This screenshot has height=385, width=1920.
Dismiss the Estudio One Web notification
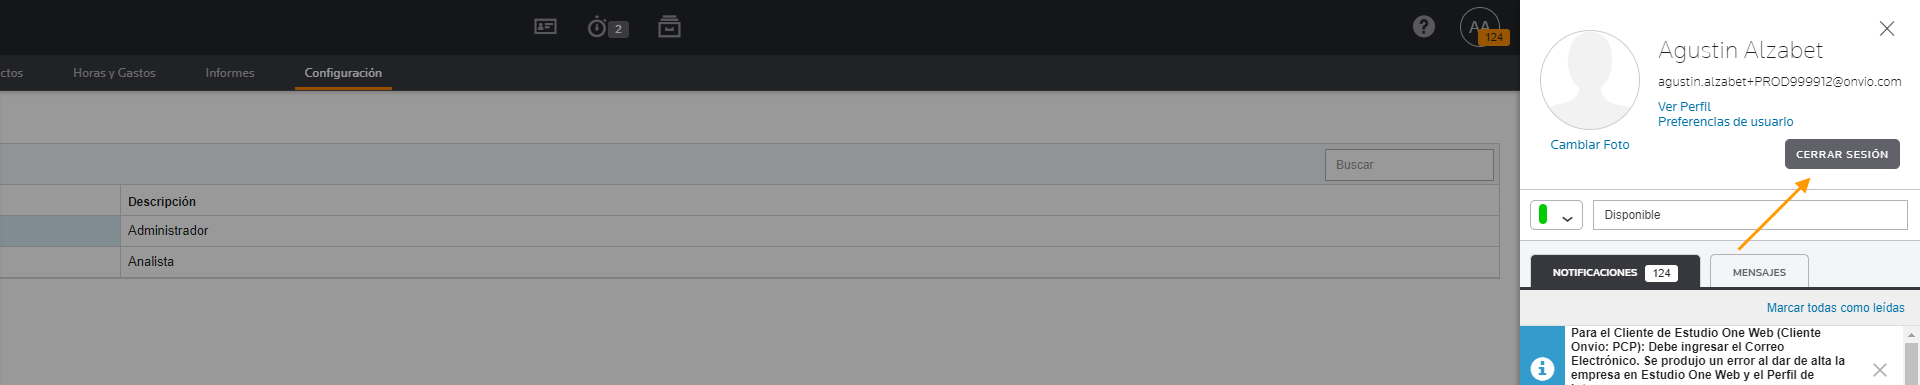1880,370
